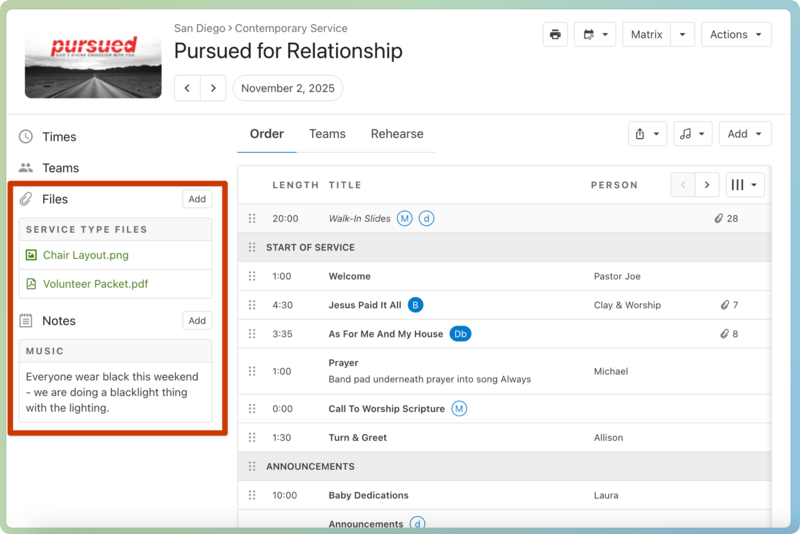Switch to the Teams tab
The image size is (800, 534).
327,134
